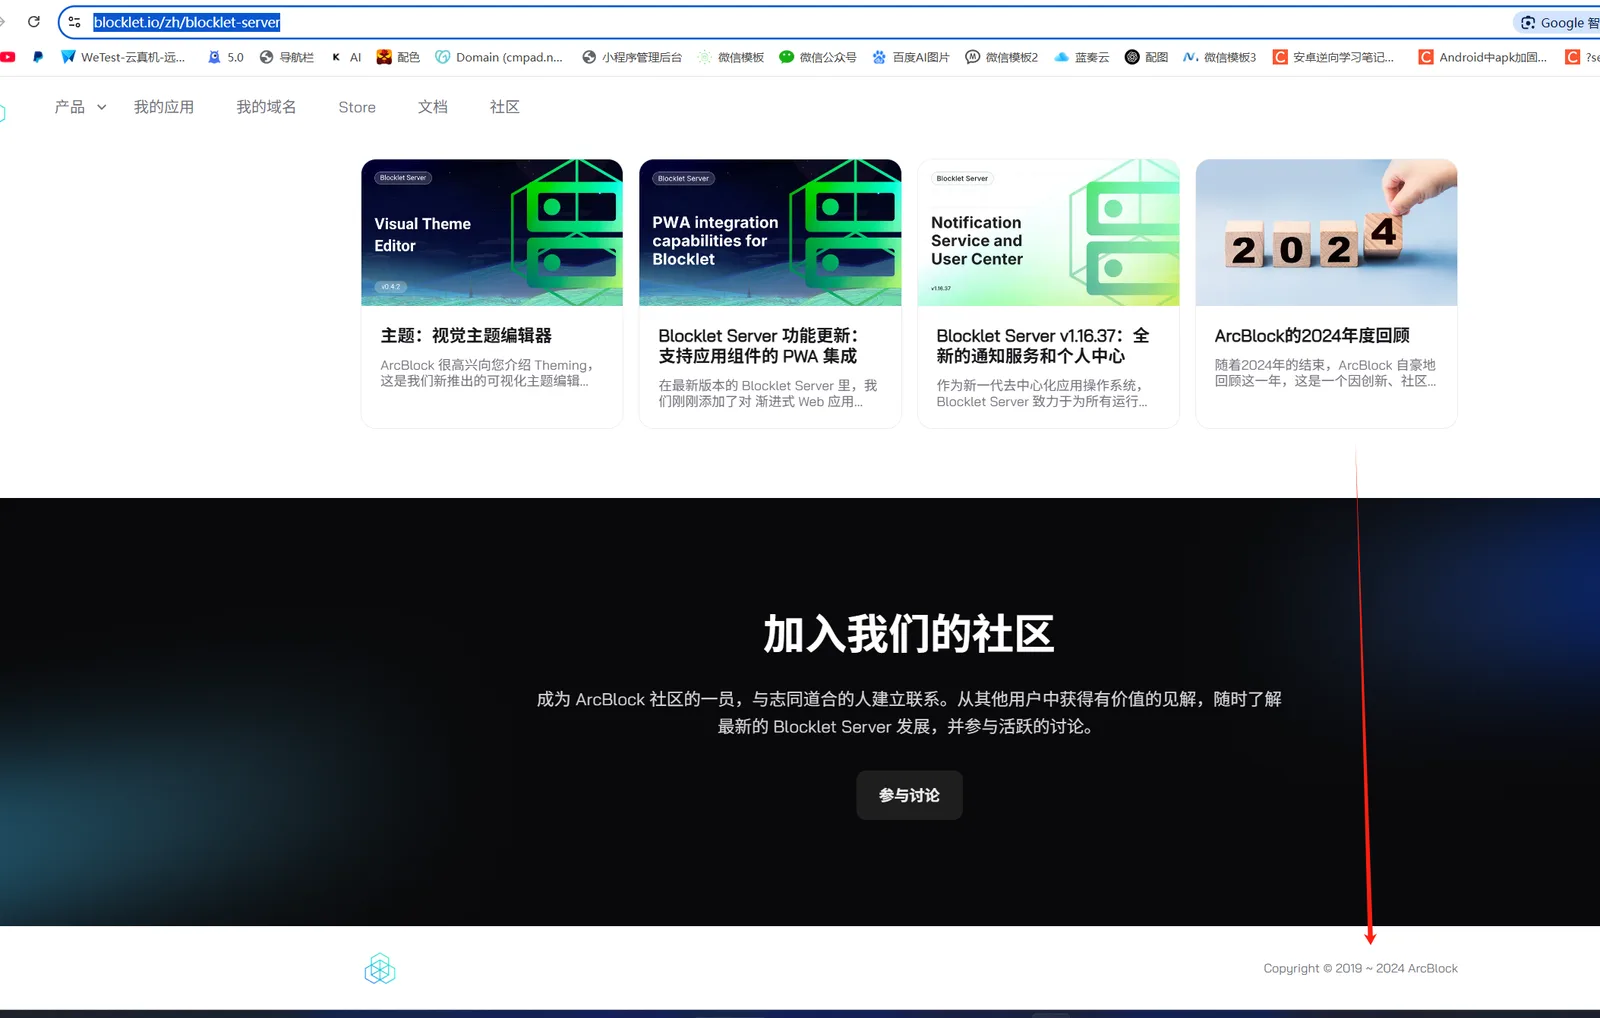This screenshot has height=1018, width=1600.
Task: Open the Visual Theme Editor card thumbnail
Action: pos(492,232)
